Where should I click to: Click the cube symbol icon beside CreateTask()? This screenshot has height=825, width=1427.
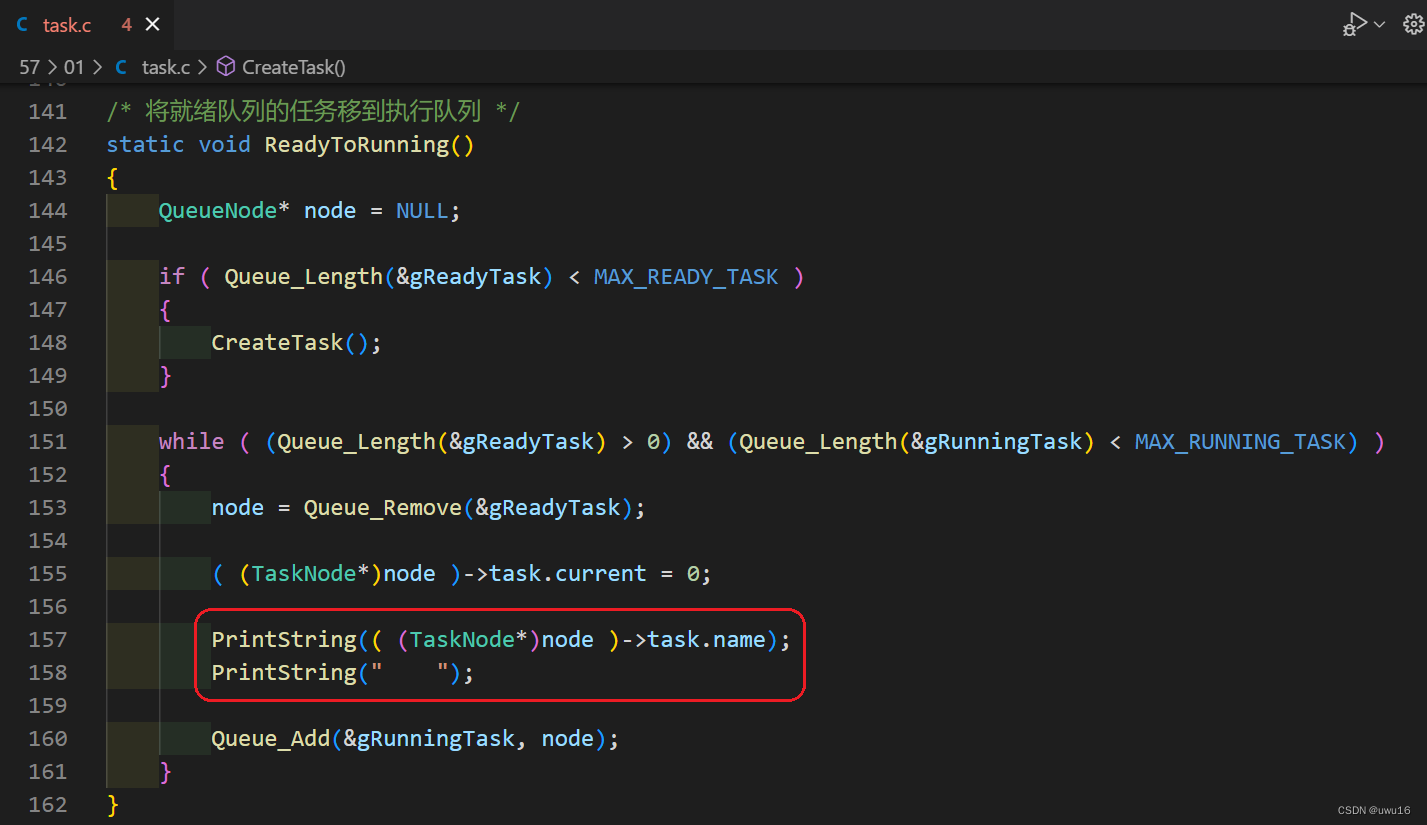pyautogui.click(x=226, y=67)
